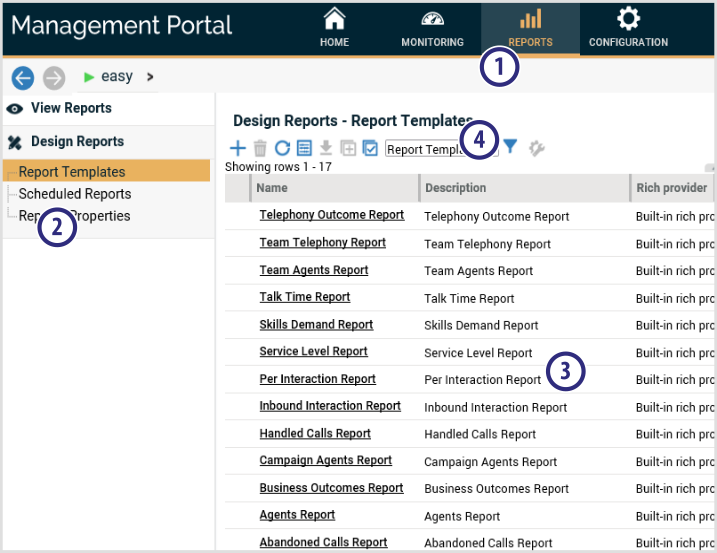This screenshot has height=553, width=717.
Task: Expand the breadcrumb chevron after easy
Action: click(x=150, y=77)
